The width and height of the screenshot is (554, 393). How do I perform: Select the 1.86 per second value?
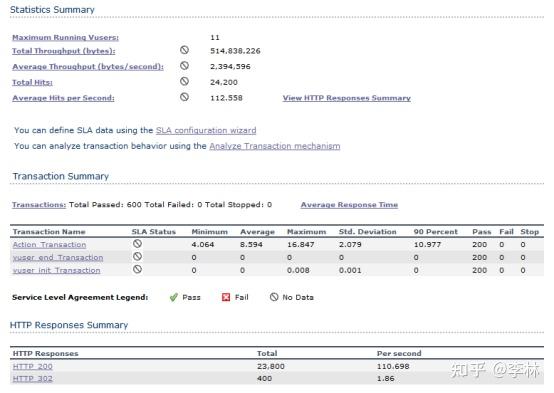point(385,379)
